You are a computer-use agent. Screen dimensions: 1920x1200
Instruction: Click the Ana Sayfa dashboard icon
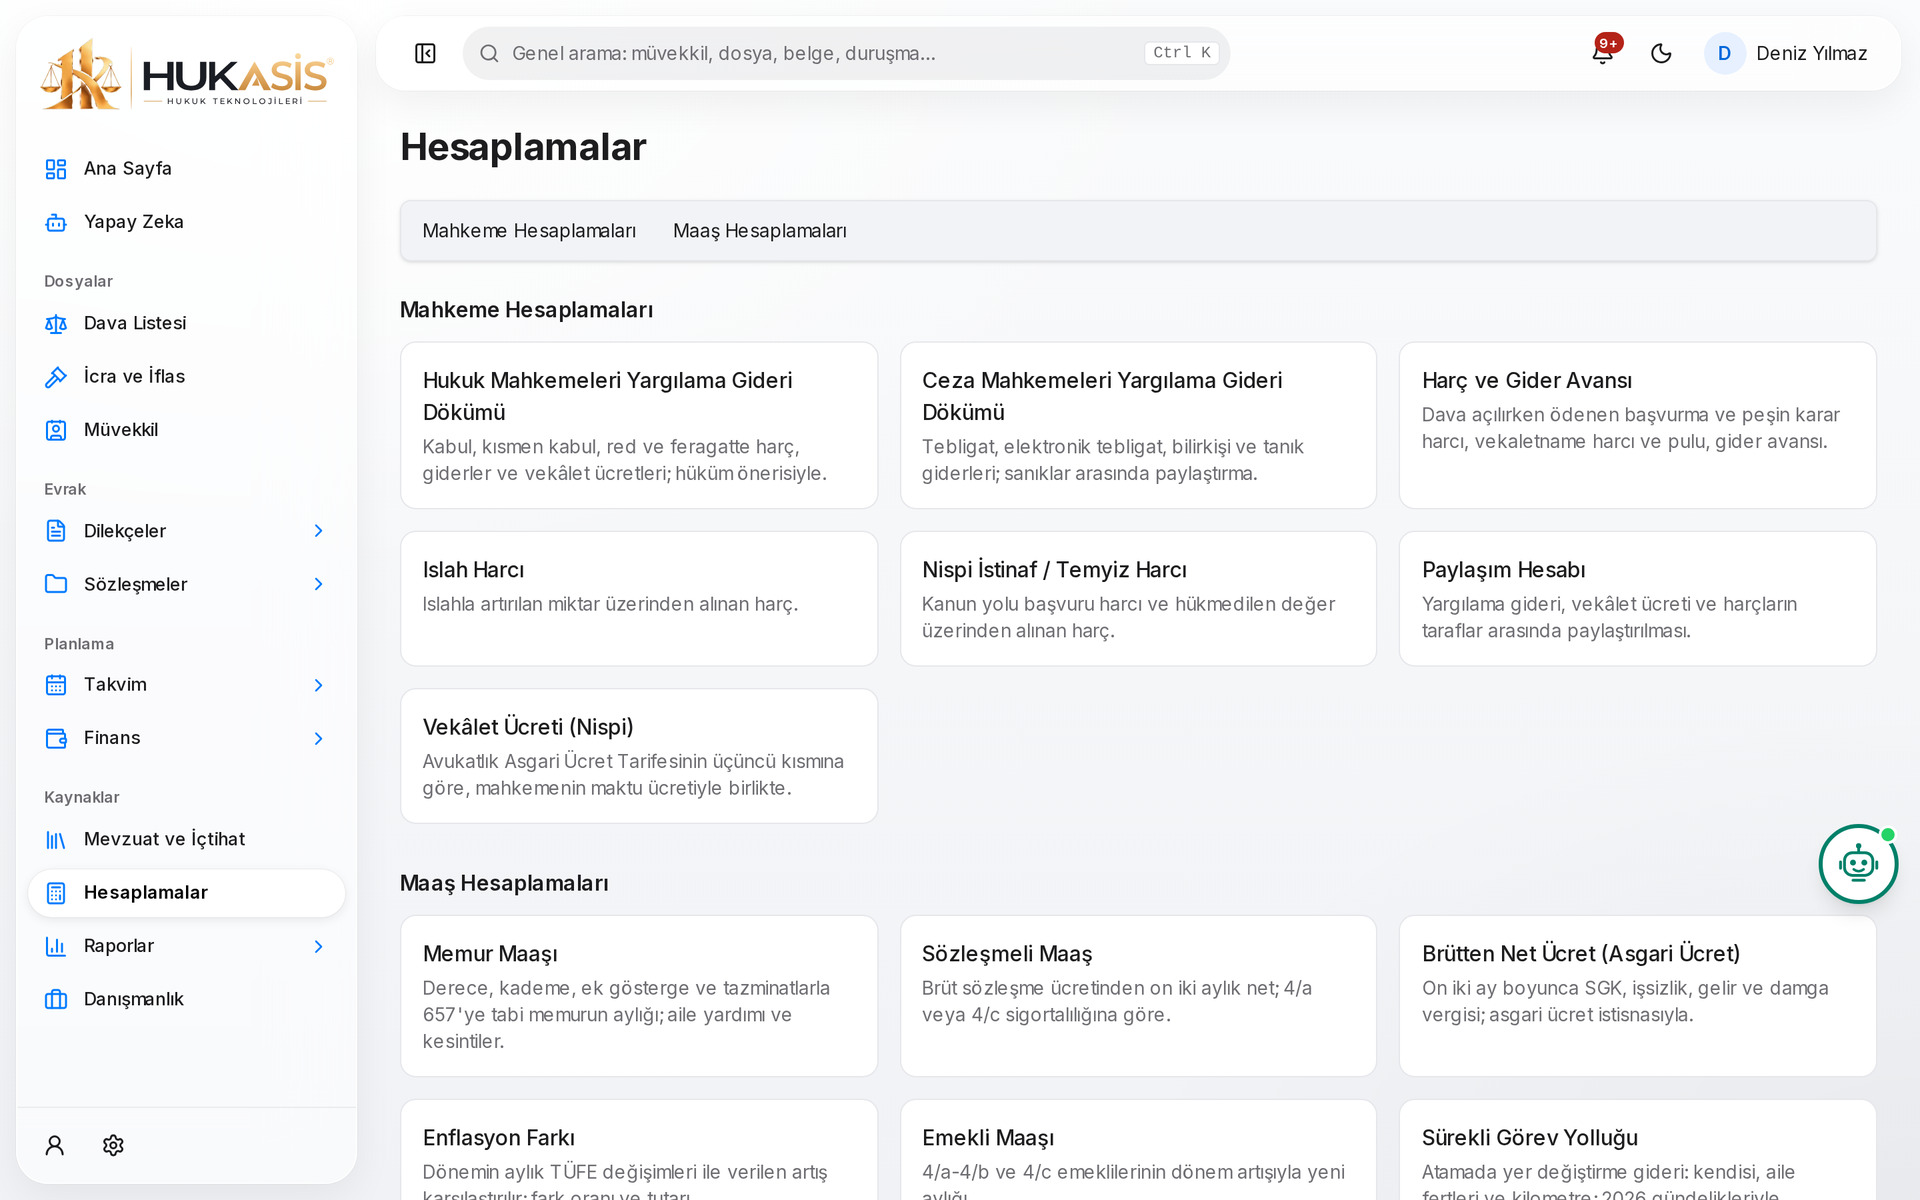tap(56, 169)
